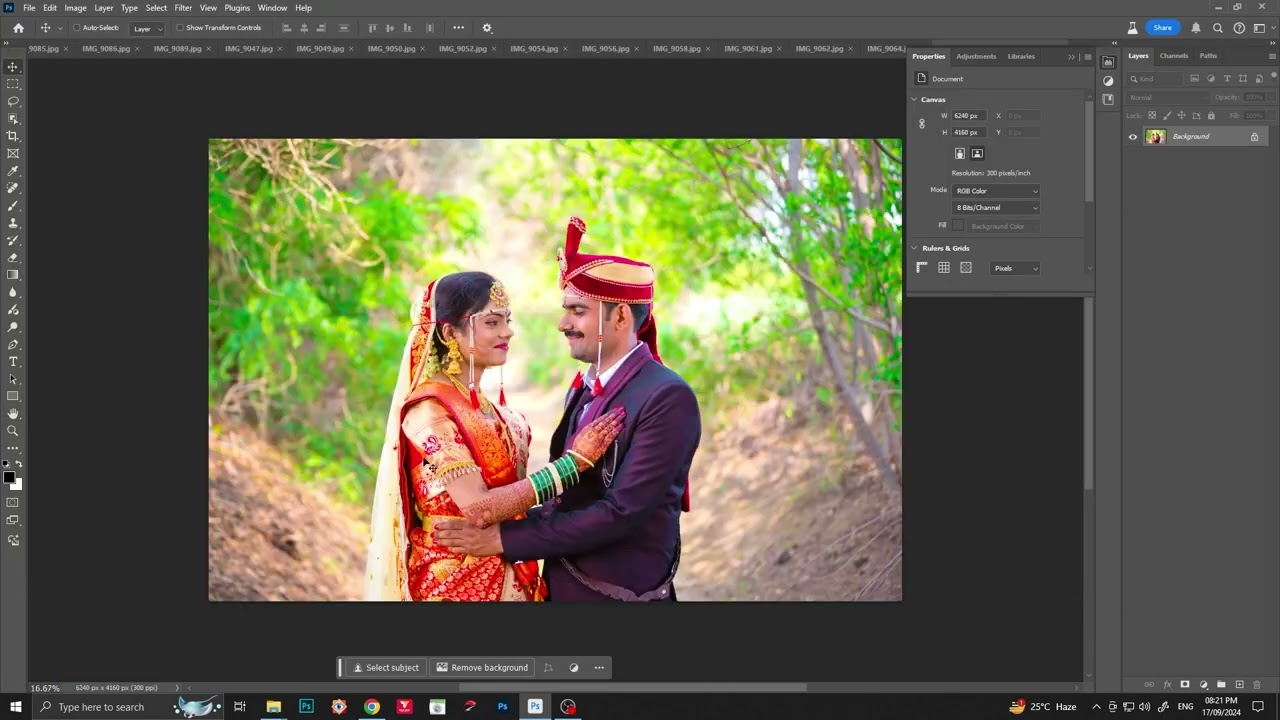Select the Zoom tool
Viewport: 1280px width, 720px height.
[x=13, y=431]
